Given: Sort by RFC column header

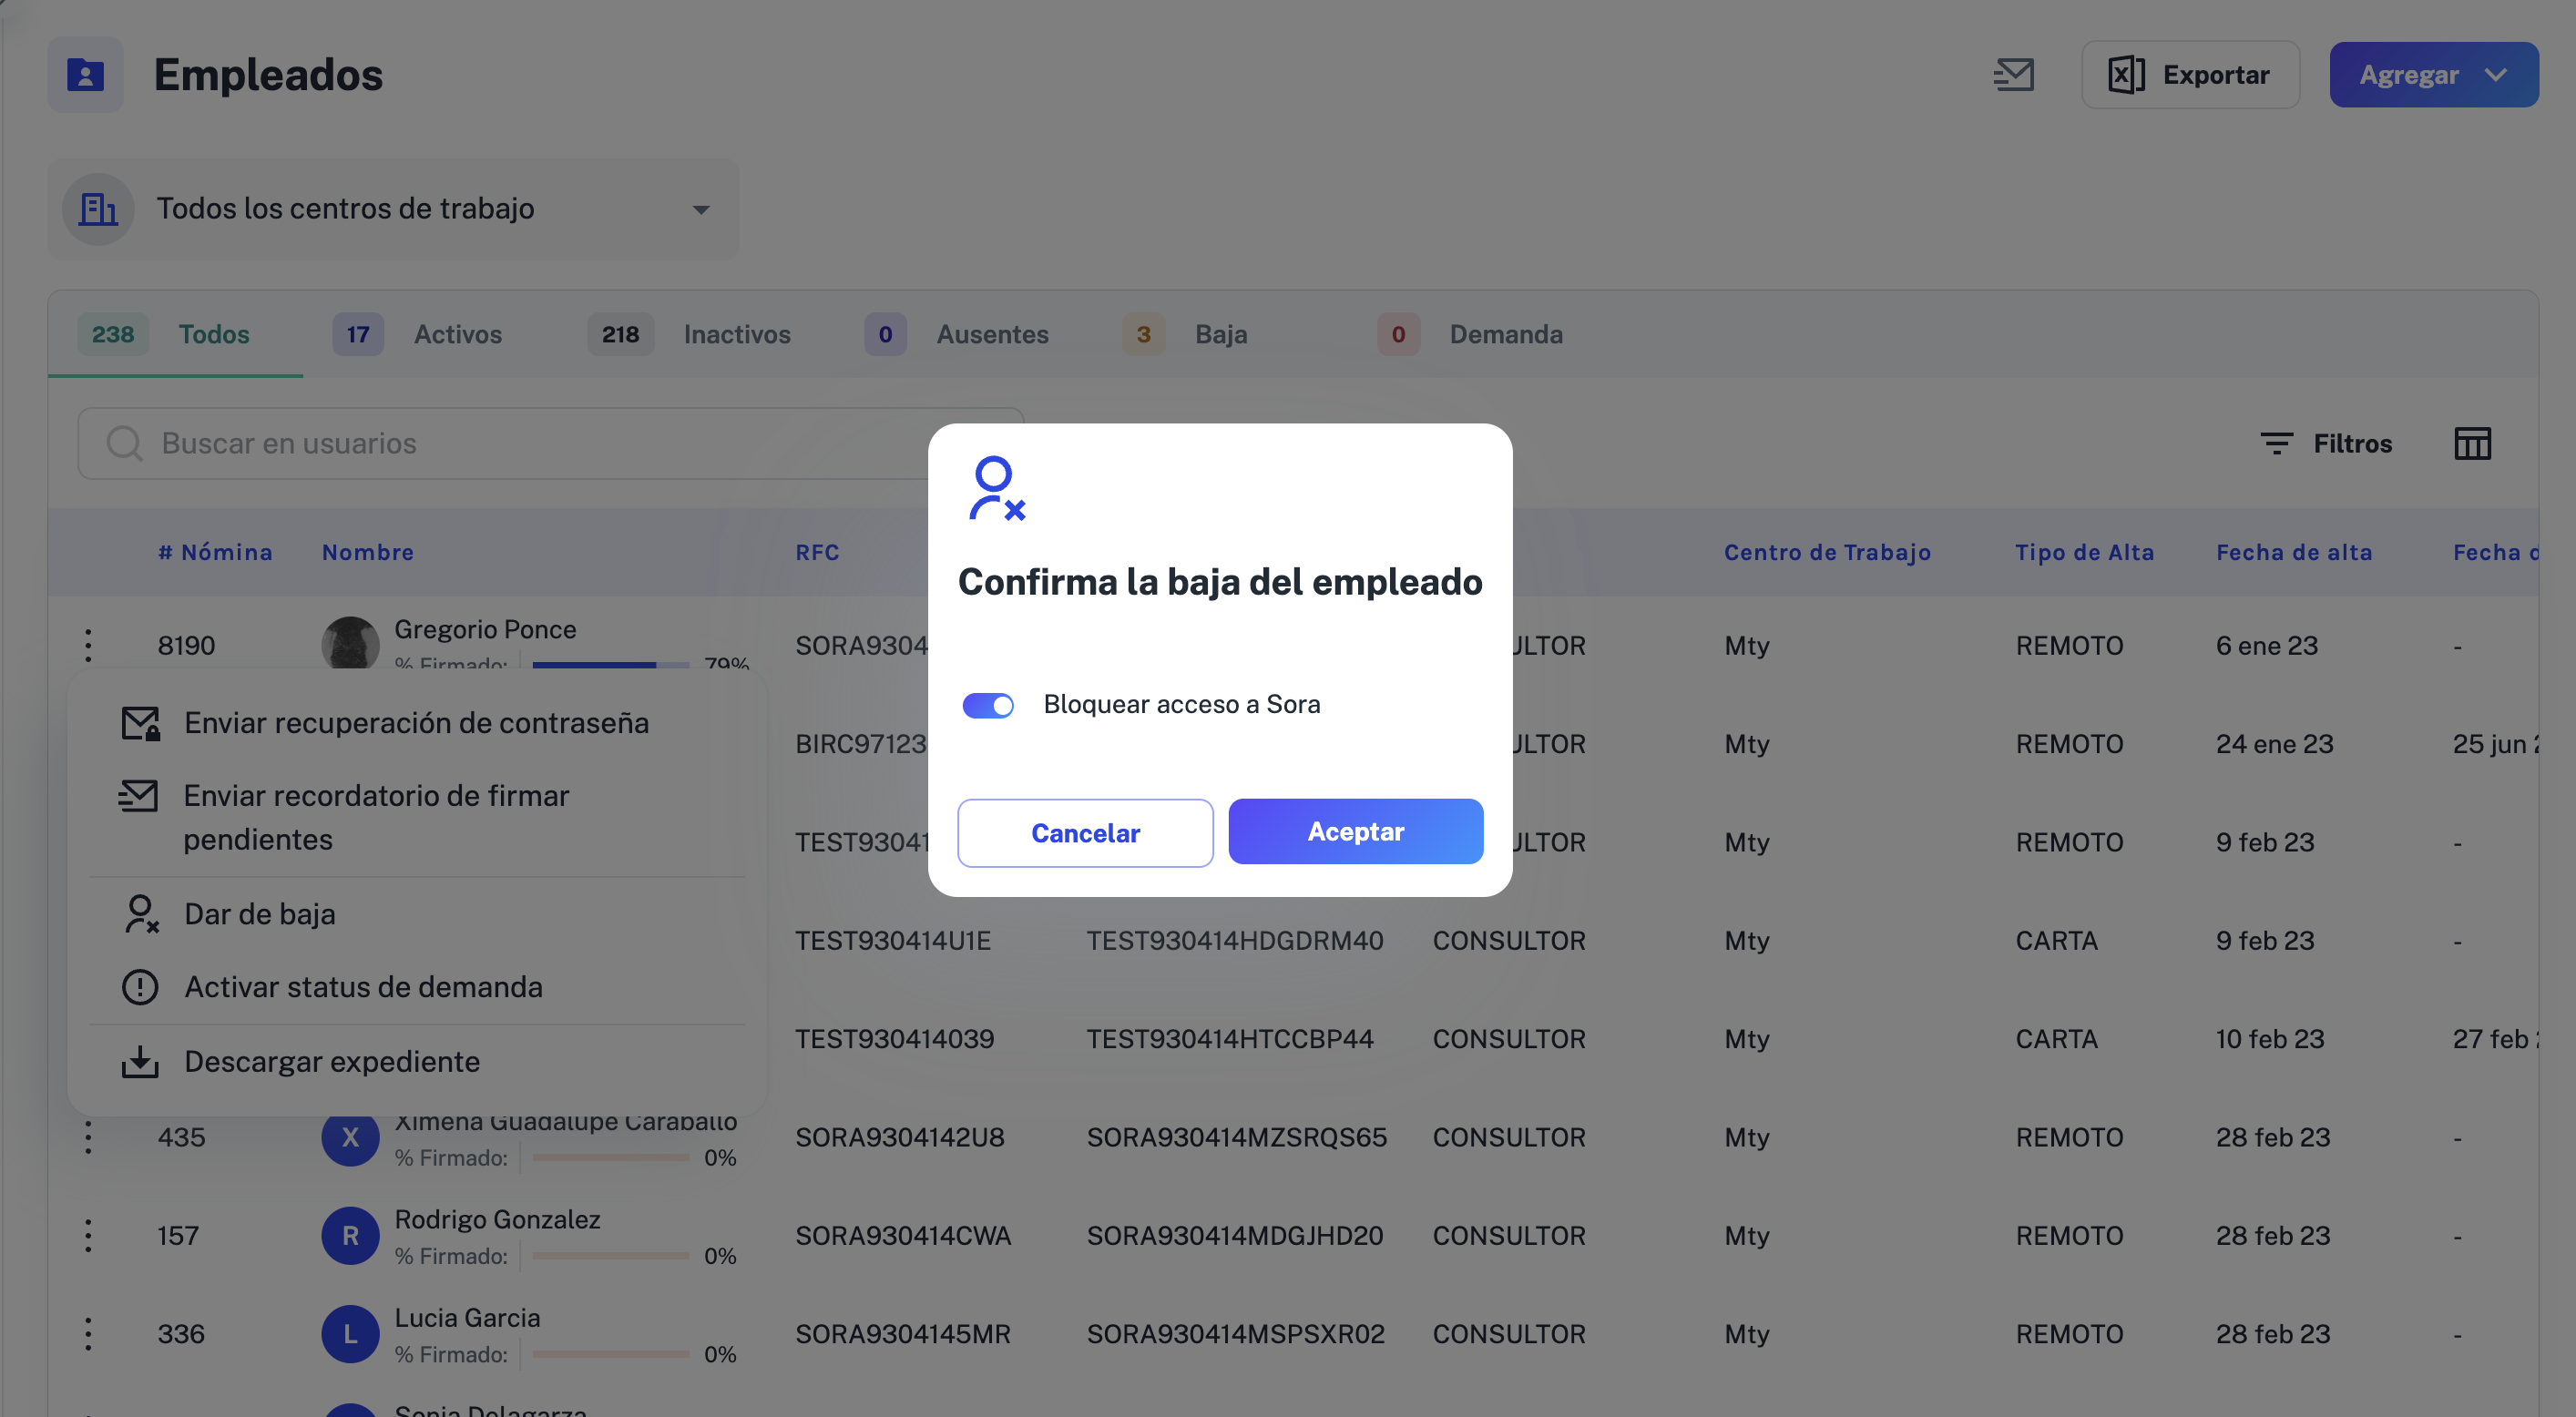Looking at the screenshot, I should (817, 552).
